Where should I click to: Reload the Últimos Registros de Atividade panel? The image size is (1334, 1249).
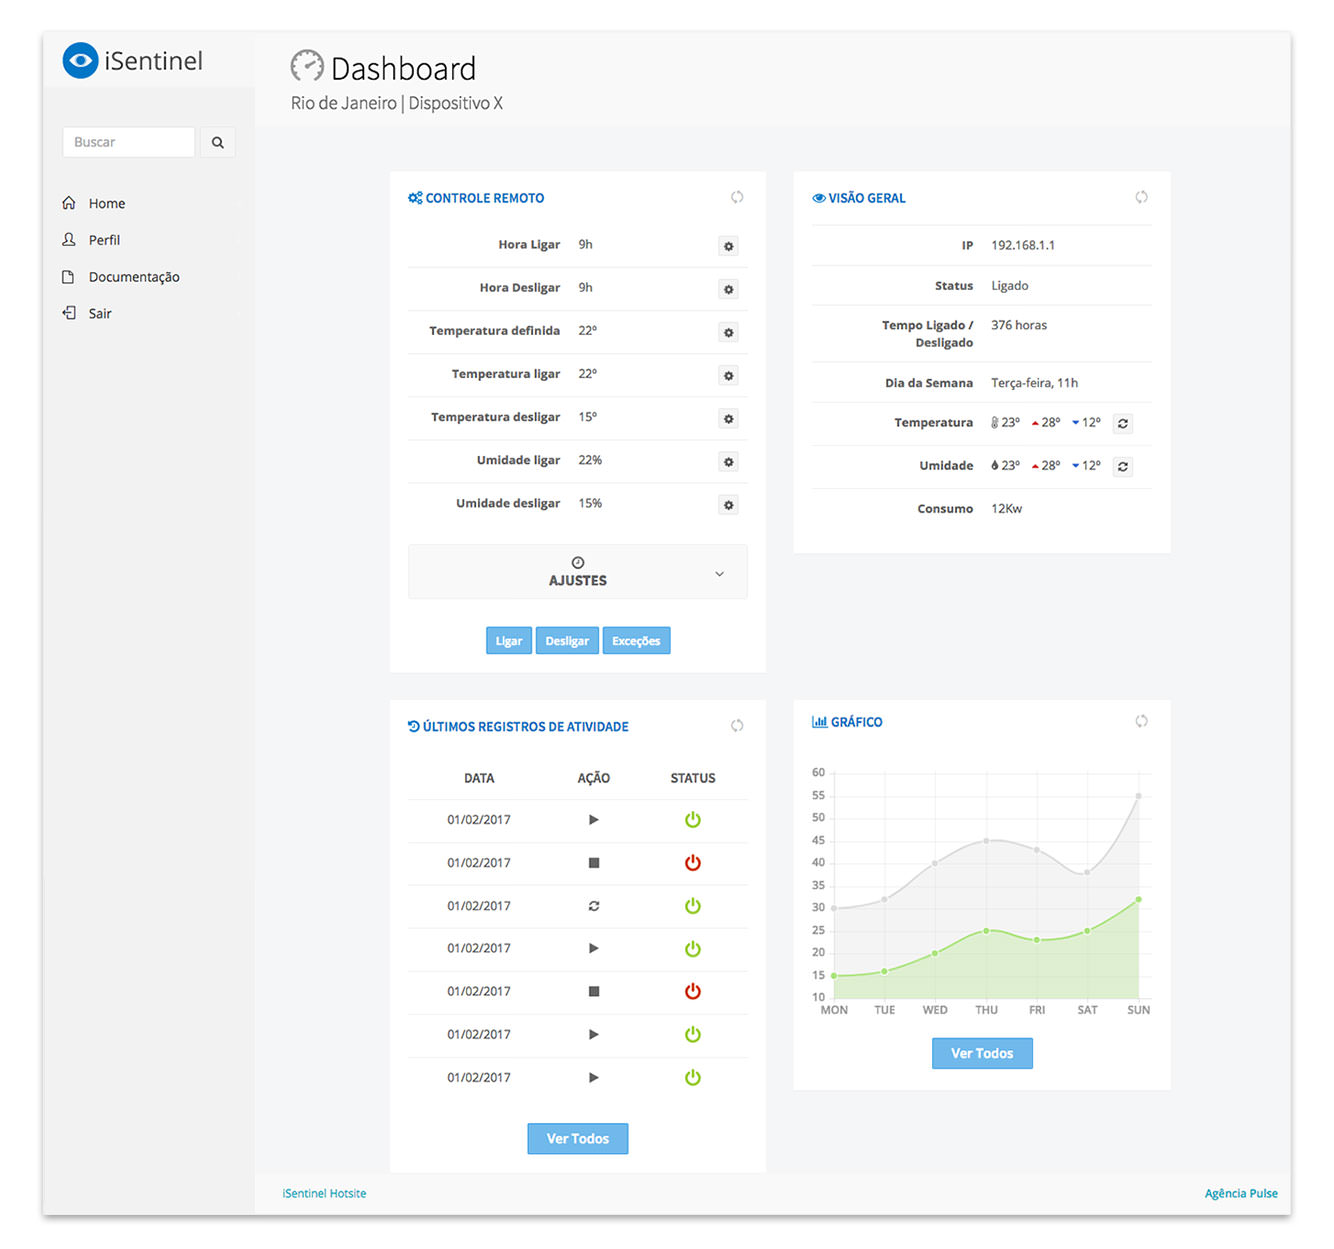737,726
